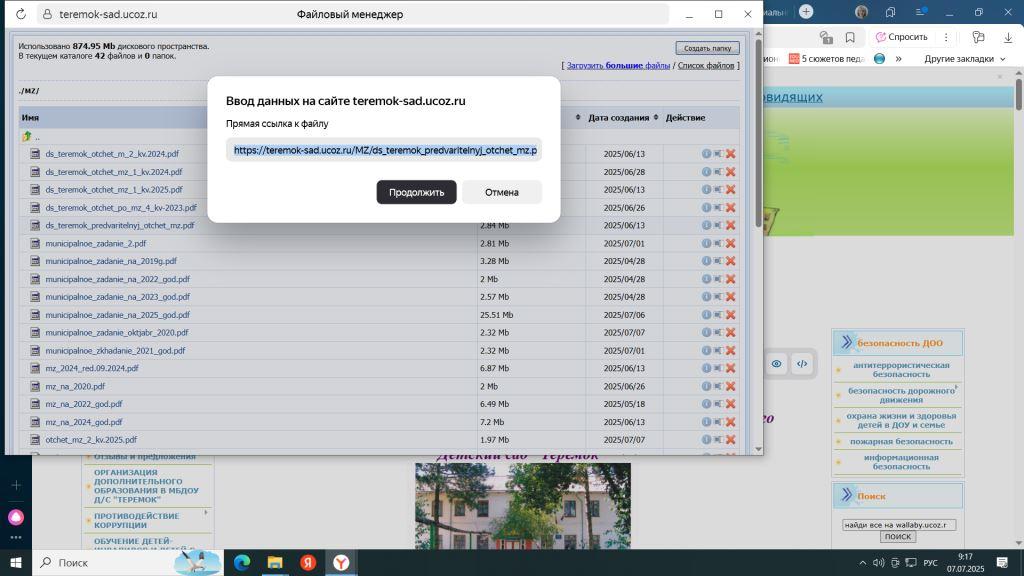Open the browser downloads icon

(1007, 37)
